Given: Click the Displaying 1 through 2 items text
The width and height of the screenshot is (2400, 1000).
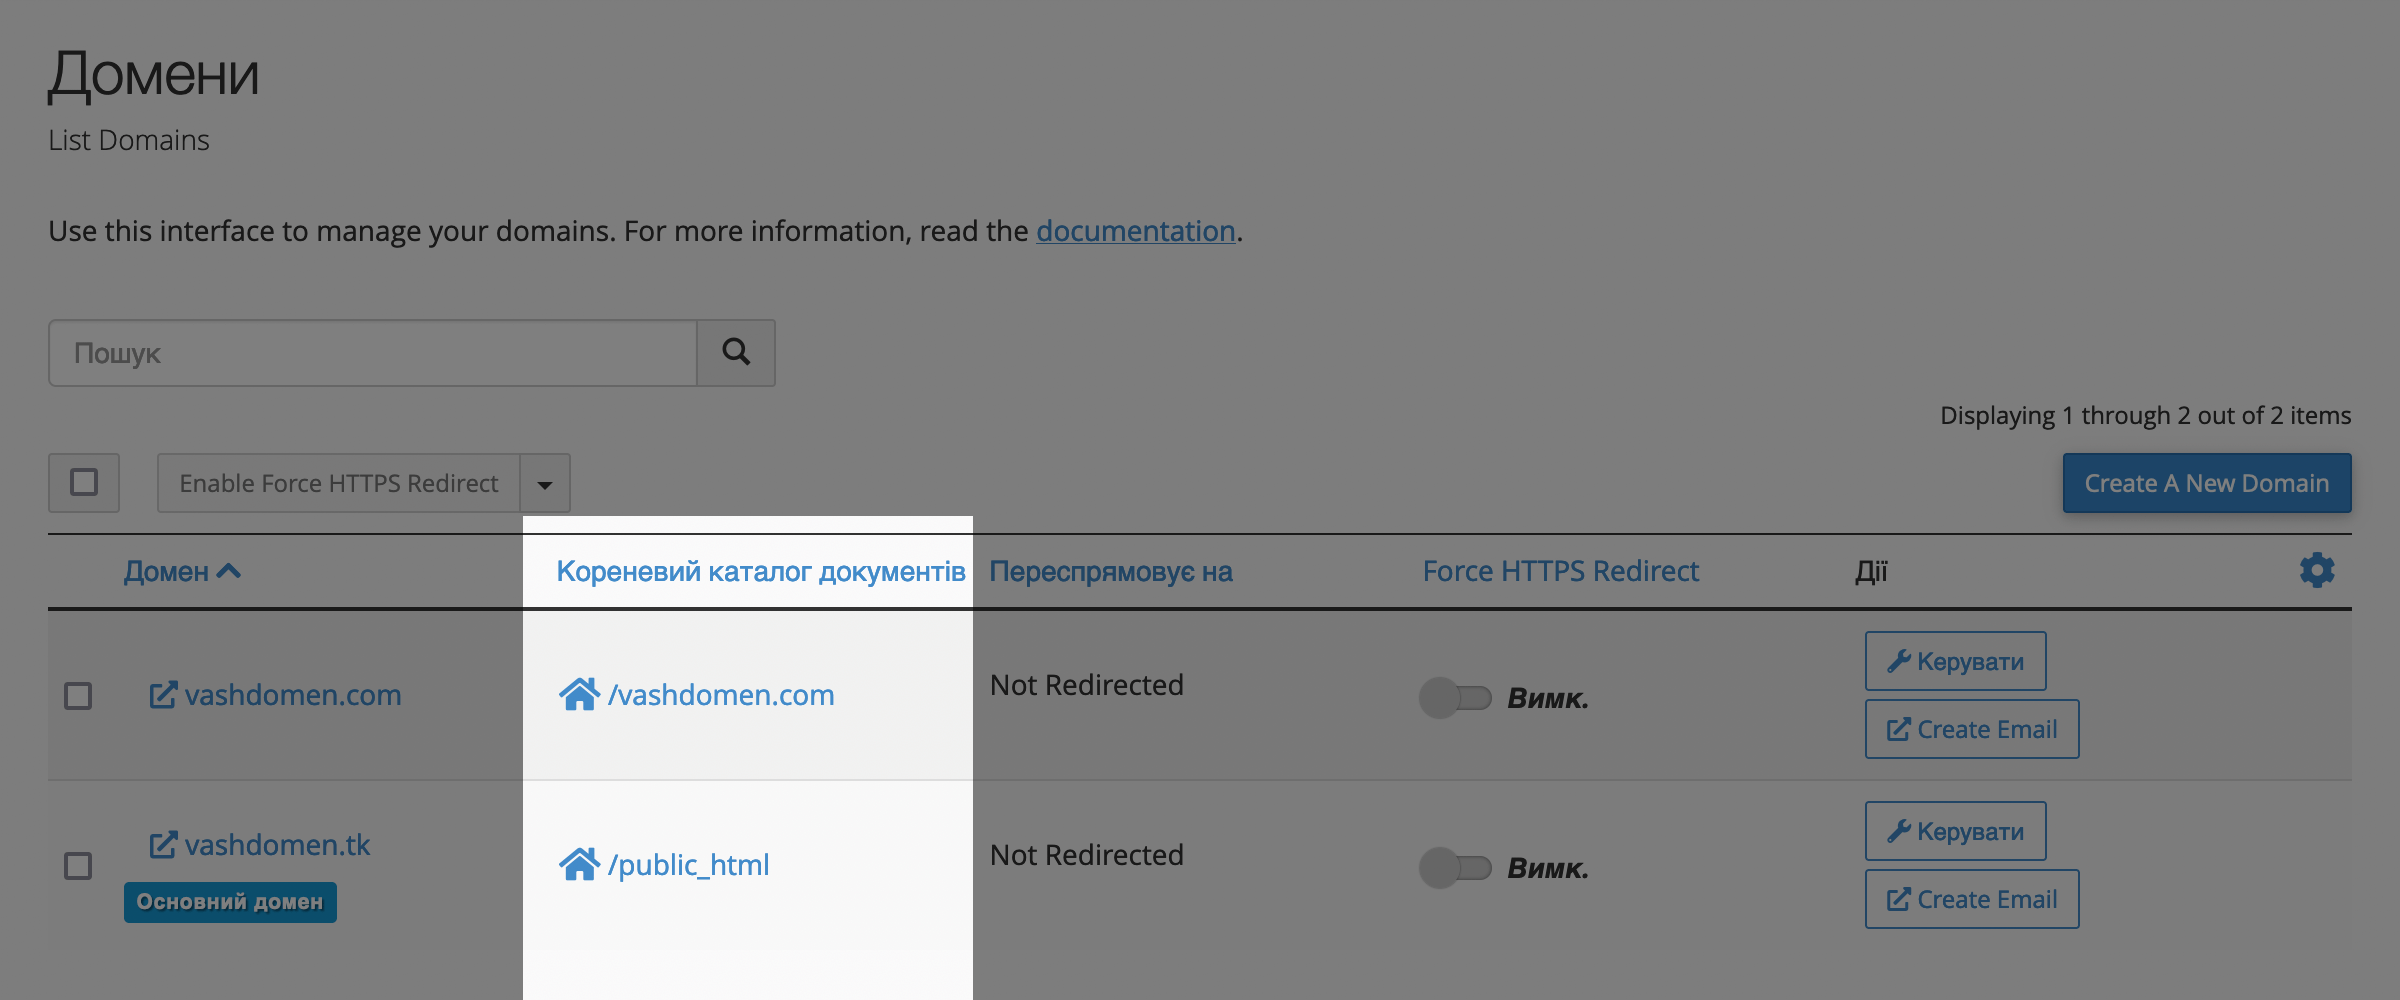Looking at the screenshot, I should click(2146, 415).
